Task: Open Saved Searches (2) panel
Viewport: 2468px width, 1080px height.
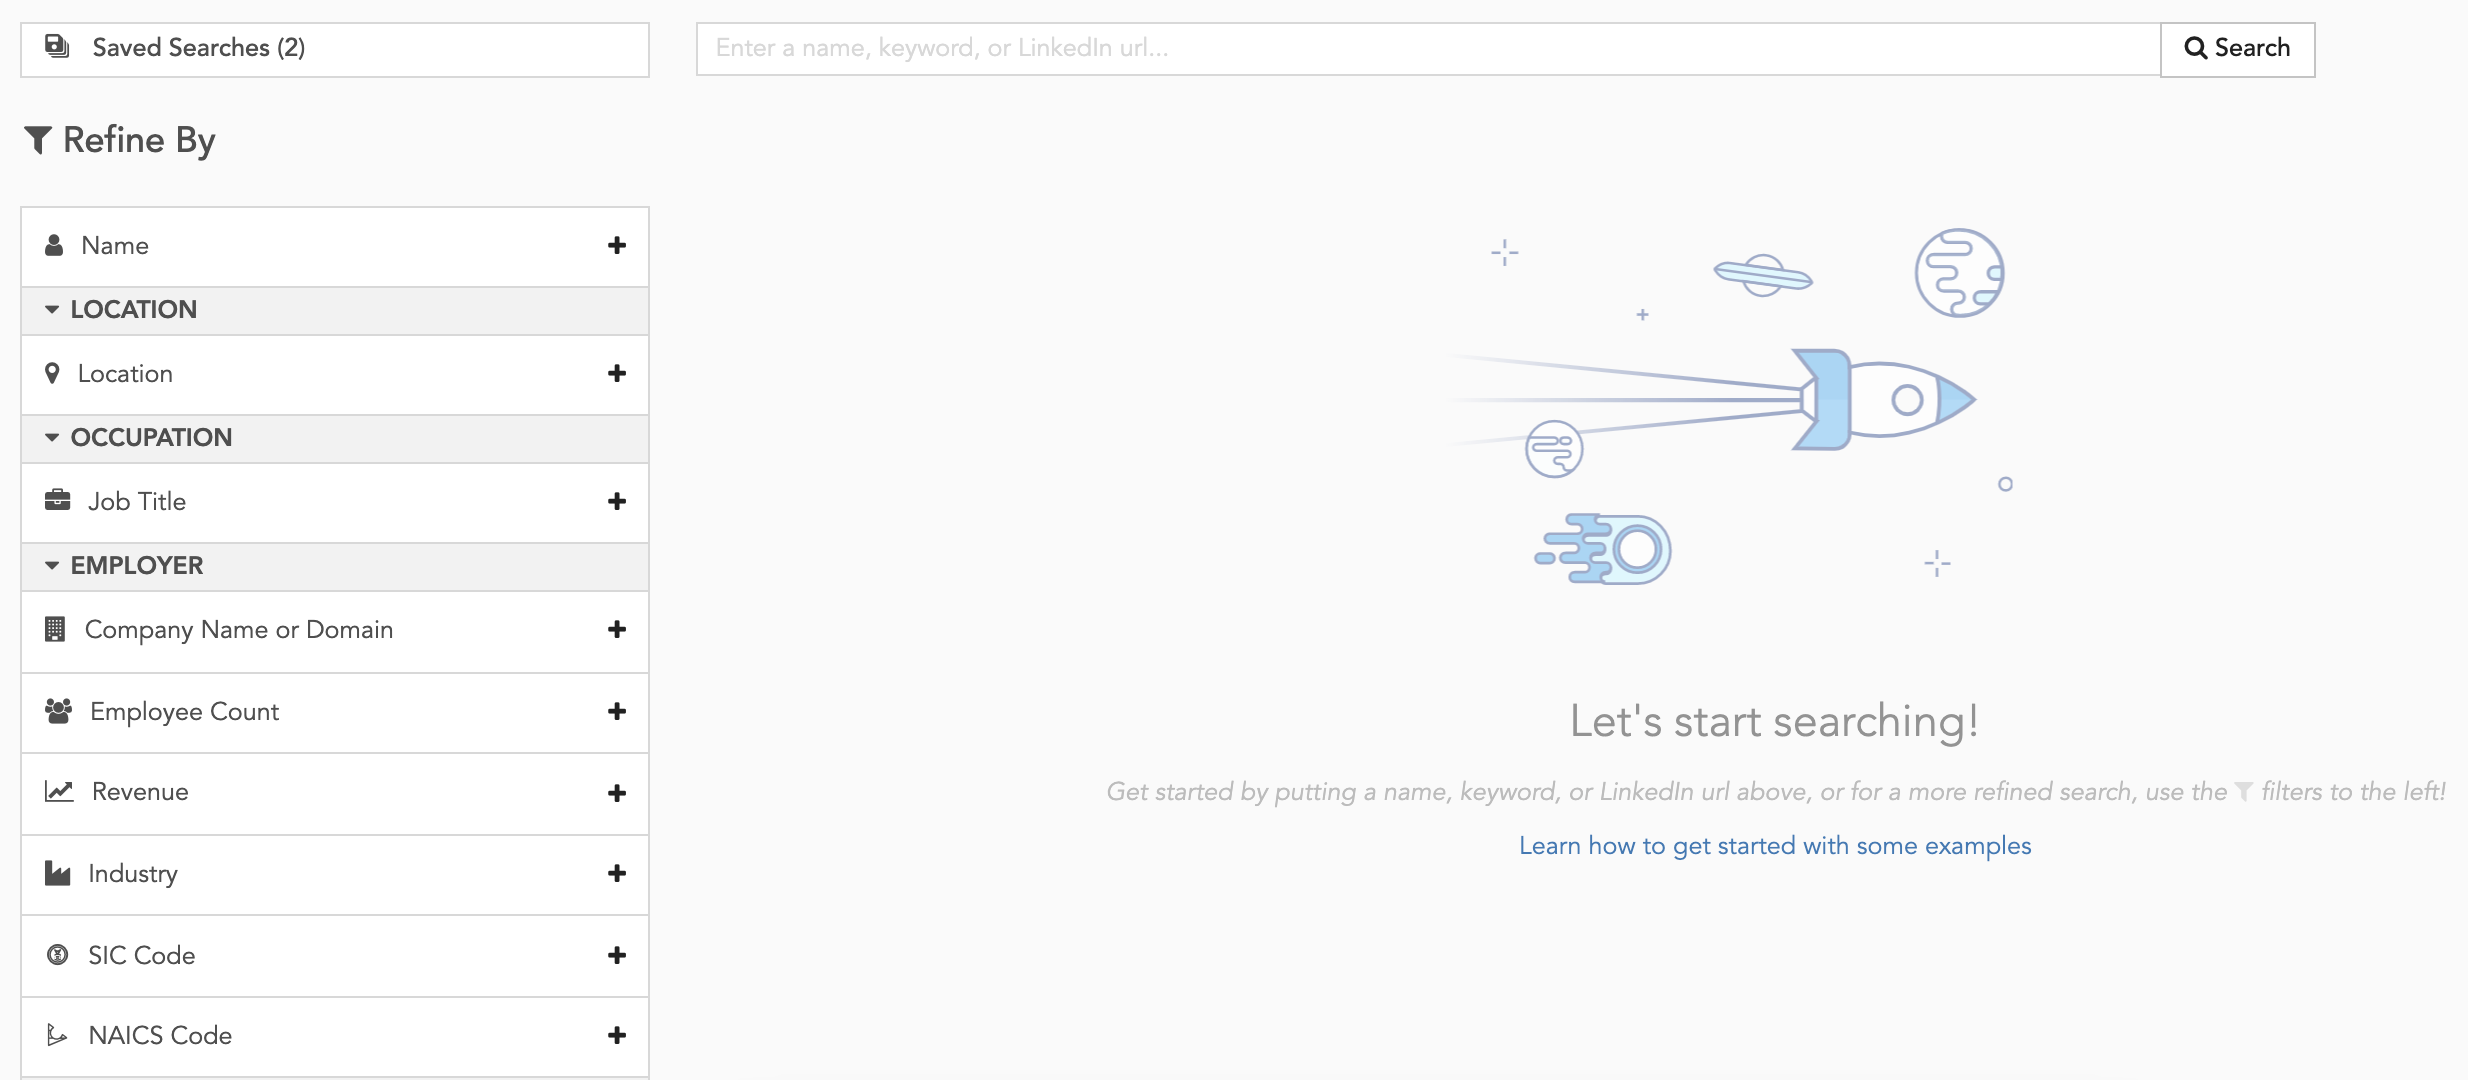Action: (335, 49)
